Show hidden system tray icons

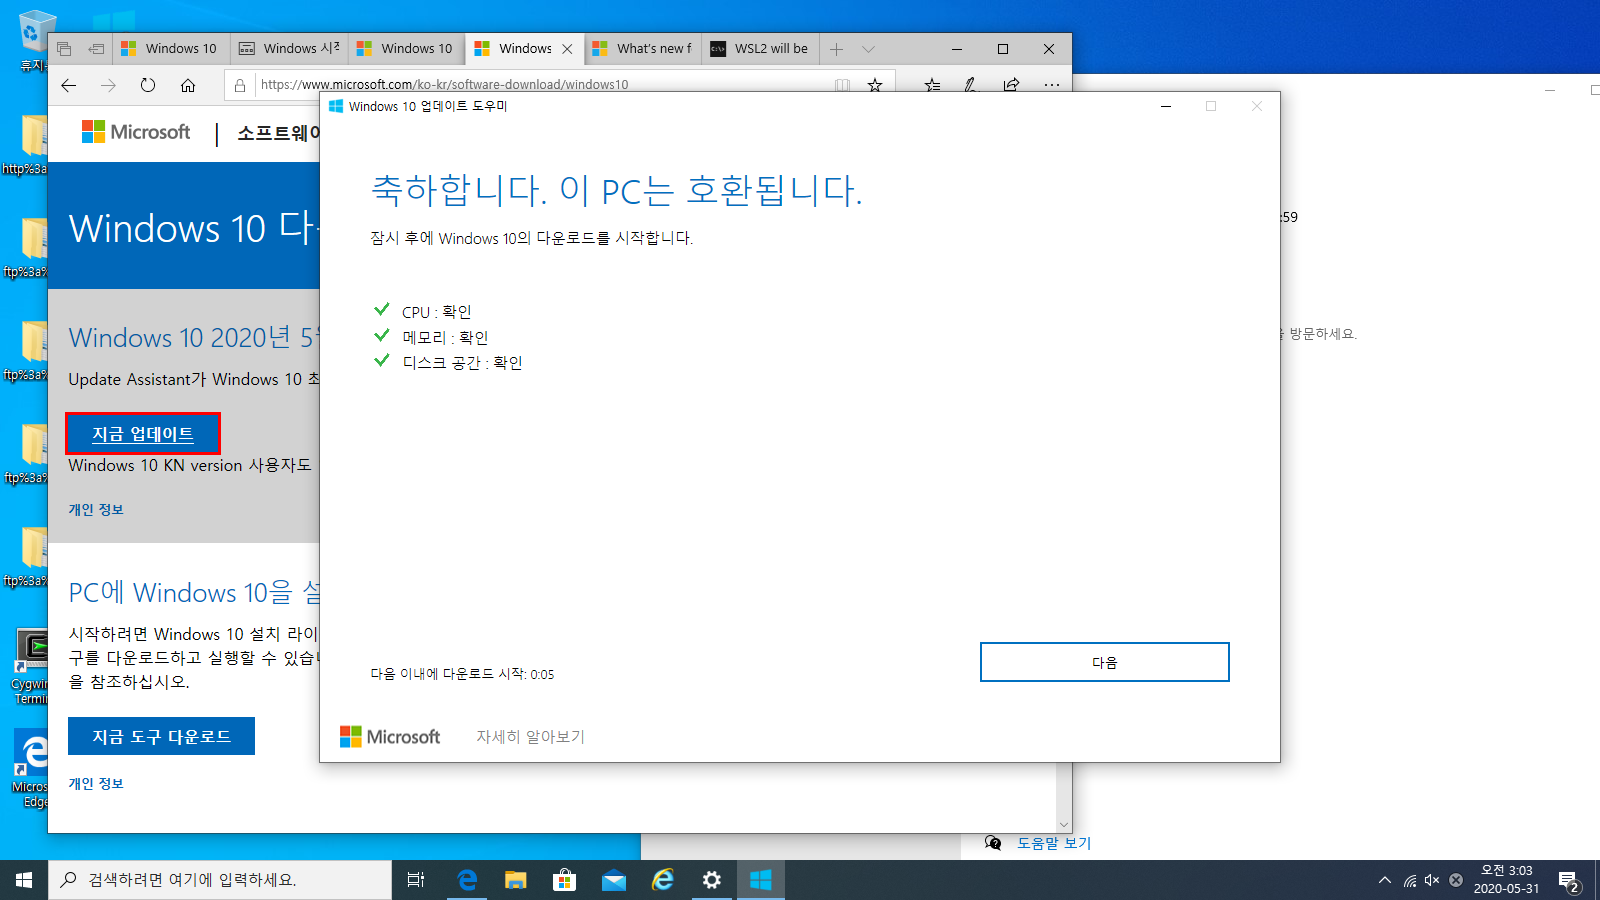(1385, 880)
